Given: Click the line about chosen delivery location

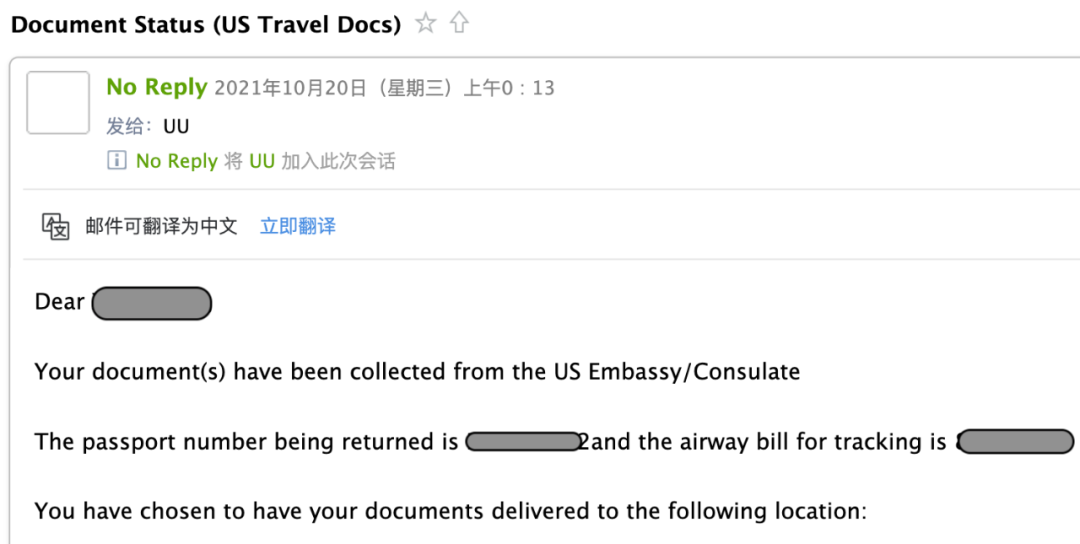Looking at the screenshot, I should click(450, 511).
